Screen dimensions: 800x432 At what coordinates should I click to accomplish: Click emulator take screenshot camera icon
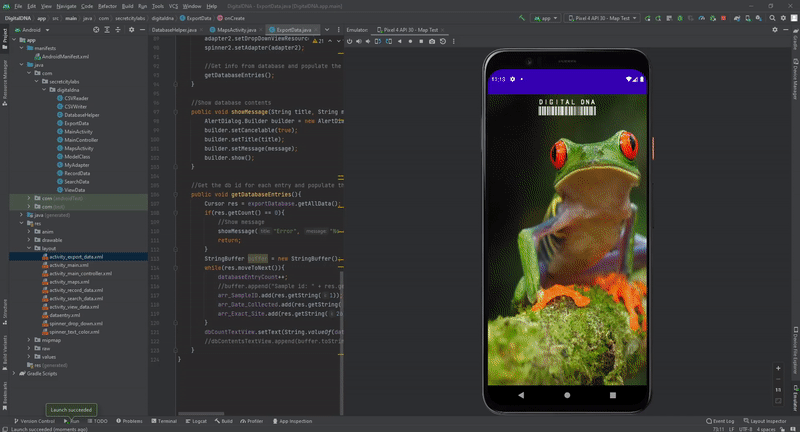tap(432, 41)
